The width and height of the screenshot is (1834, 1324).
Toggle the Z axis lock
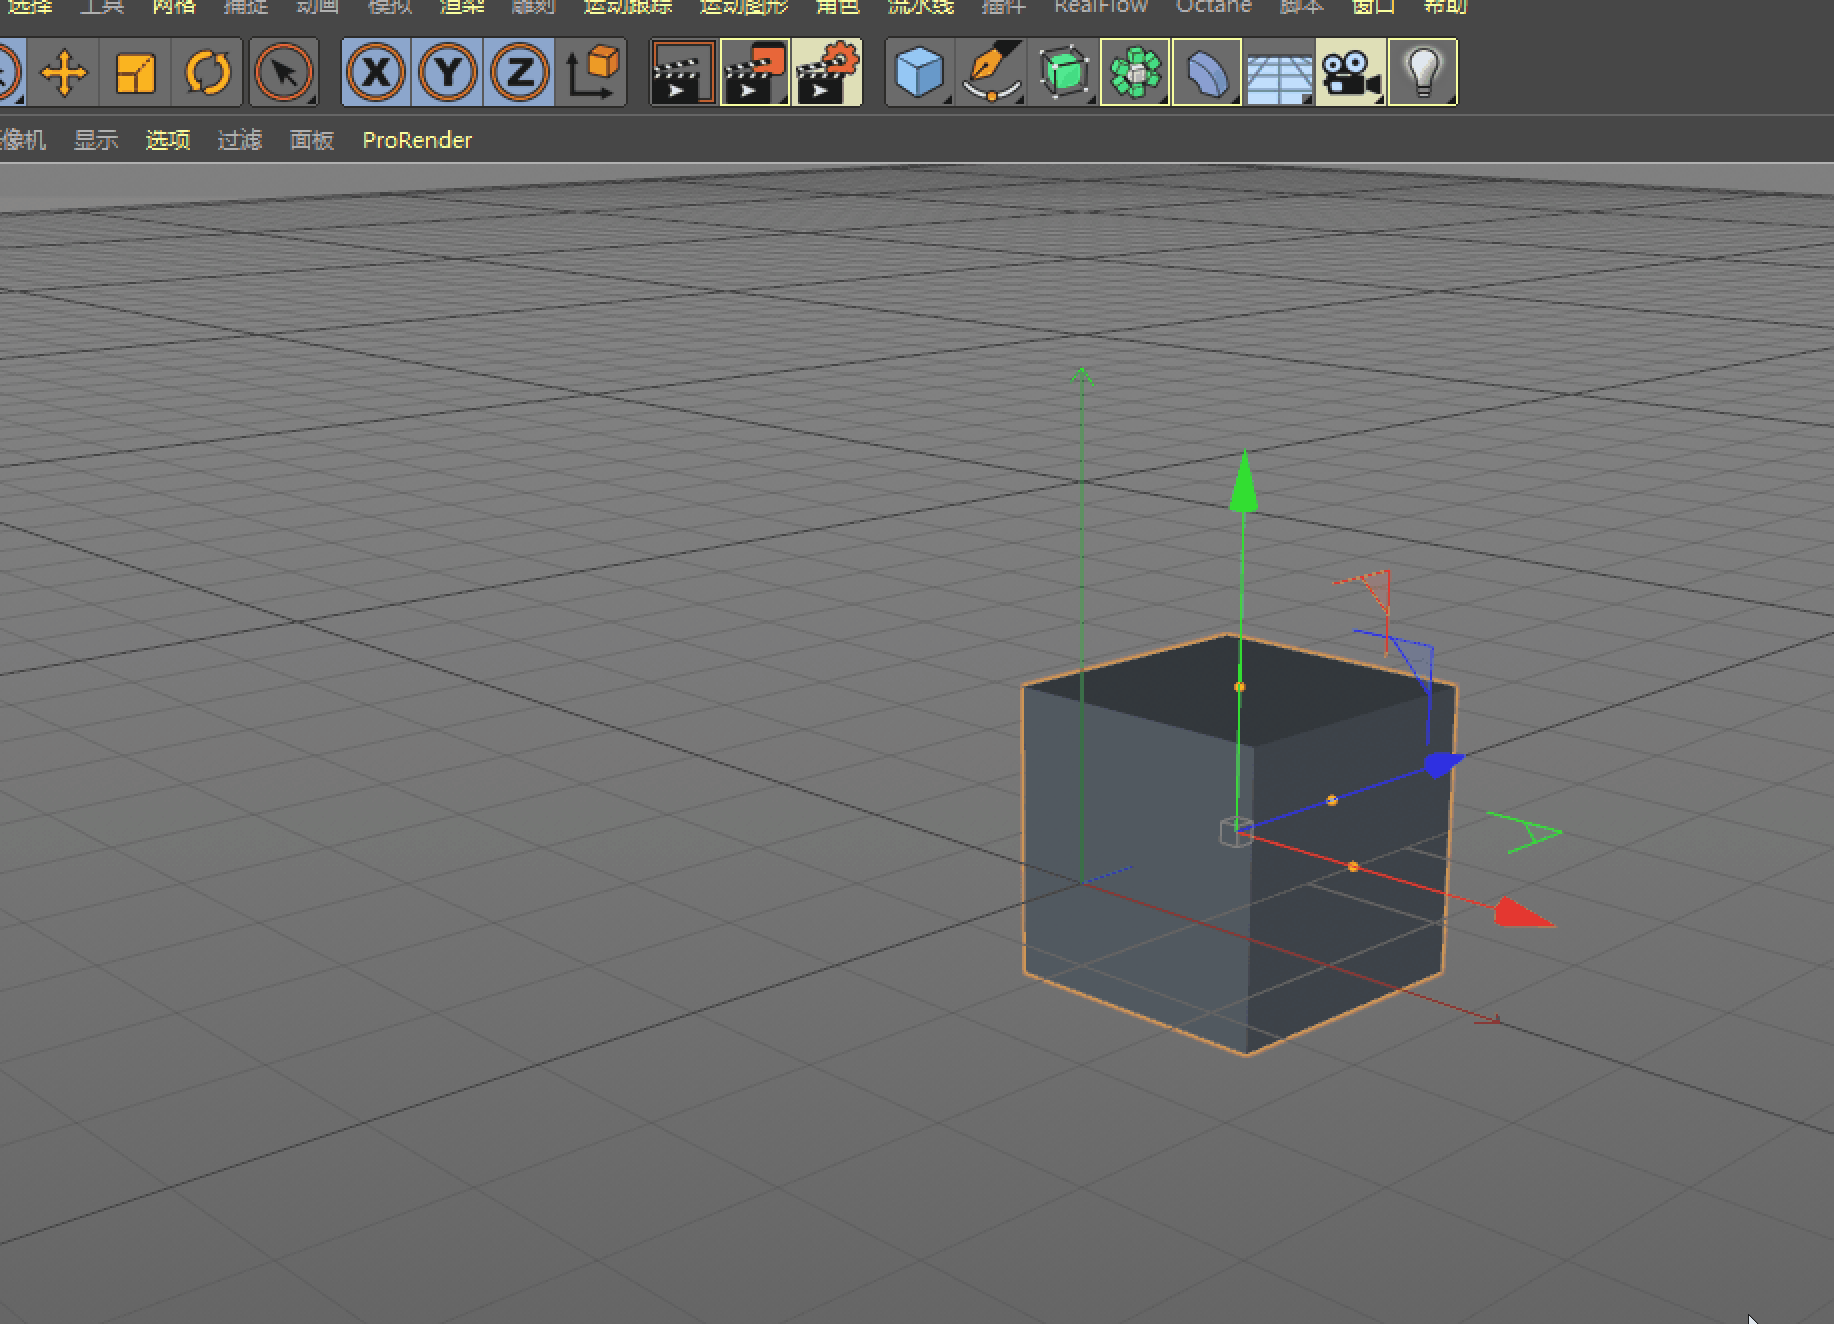tap(519, 72)
